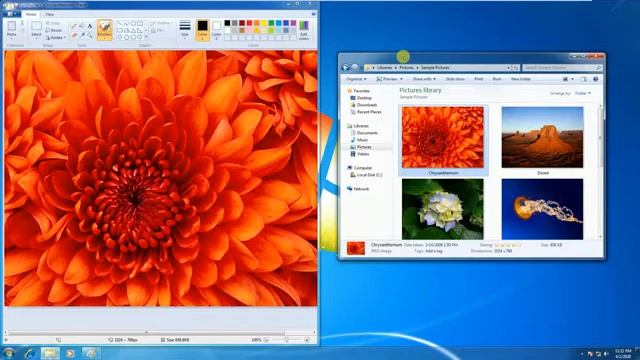
Task: Select Documents under Libraries
Action: click(x=364, y=133)
